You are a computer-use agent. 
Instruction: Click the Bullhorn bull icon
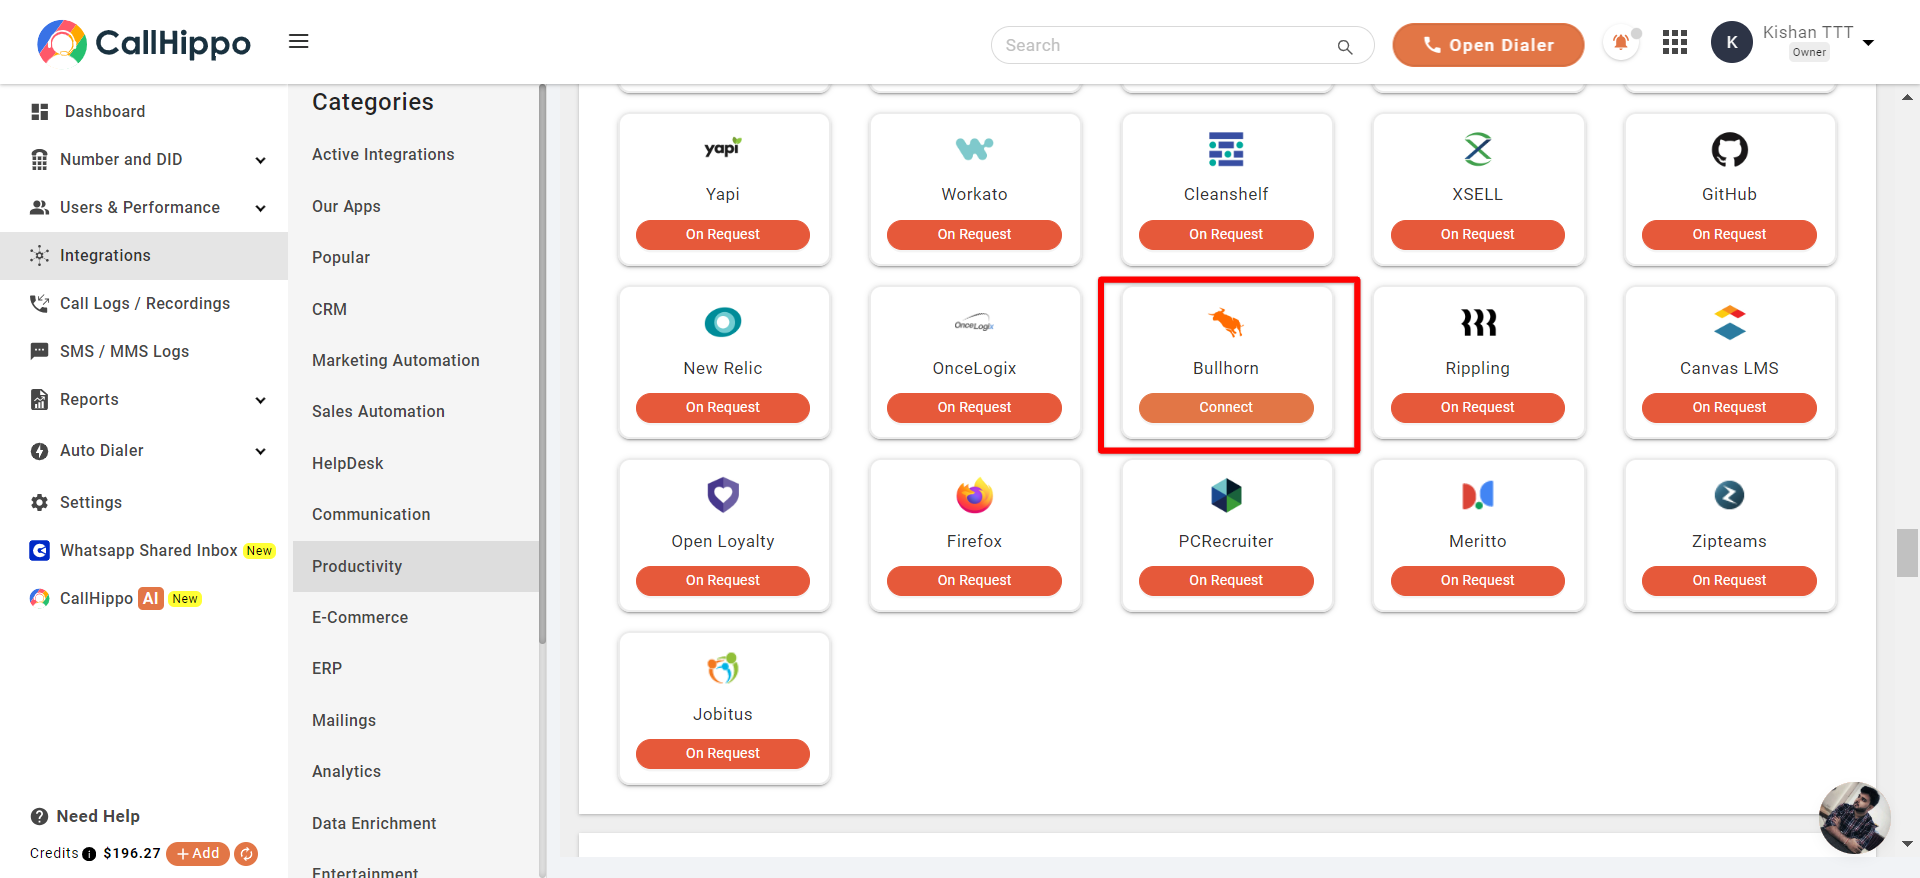(1226, 322)
